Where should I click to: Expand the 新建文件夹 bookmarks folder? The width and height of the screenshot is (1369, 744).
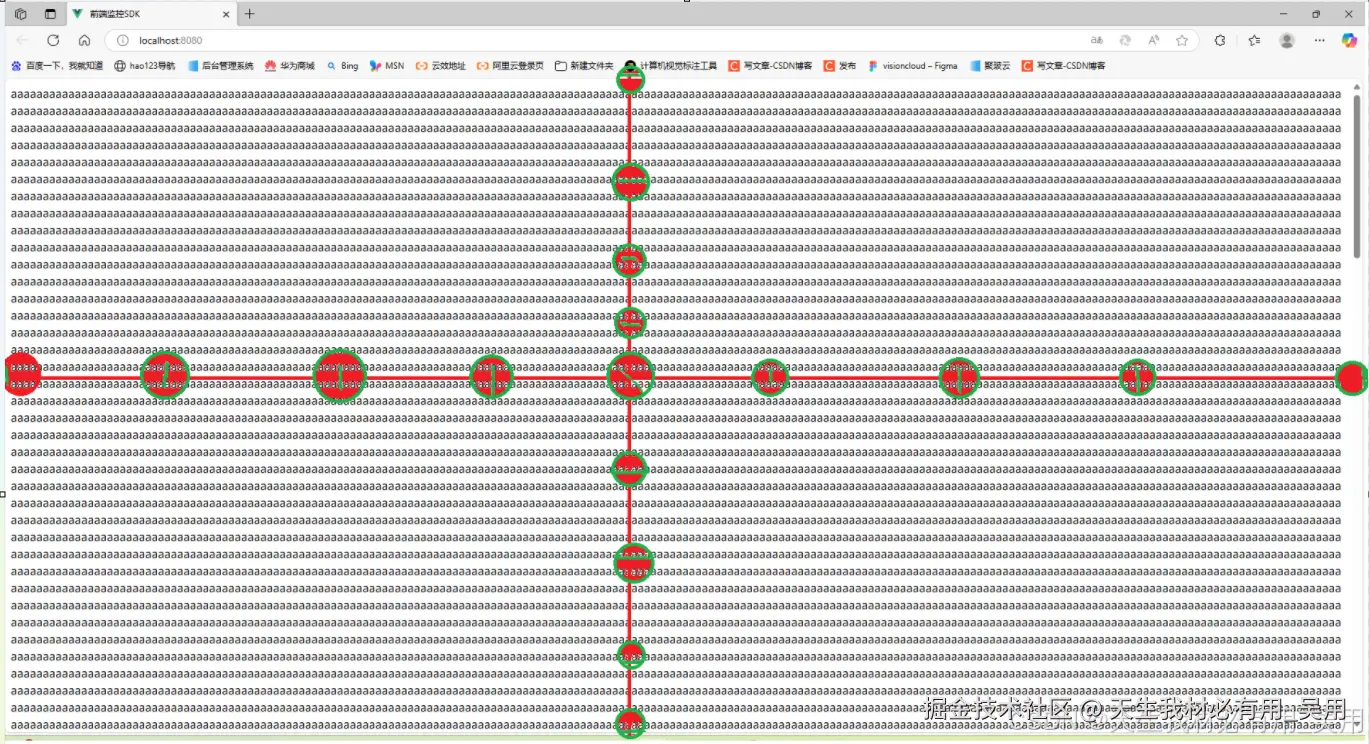tap(584, 66)
